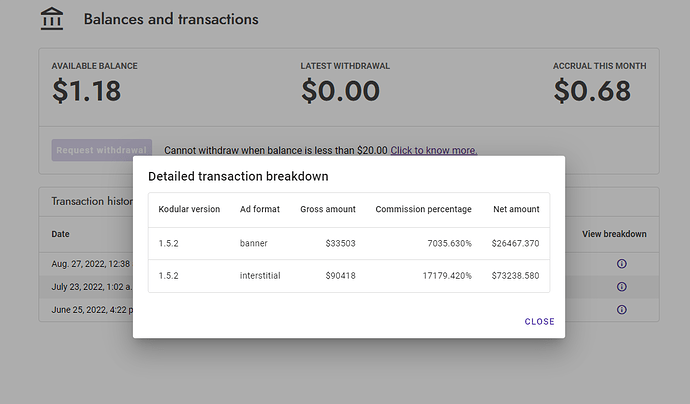
Task: Open breakdown info for June 25 transaction
Action: click(x=621, y=310)
